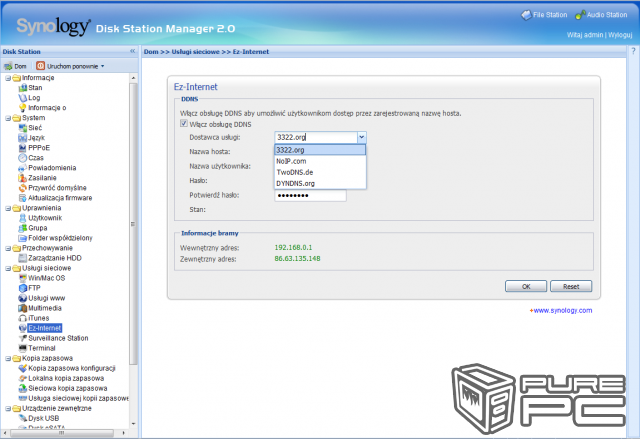
Task: Click the Potwierdź hasło password field
Action: 310,195
